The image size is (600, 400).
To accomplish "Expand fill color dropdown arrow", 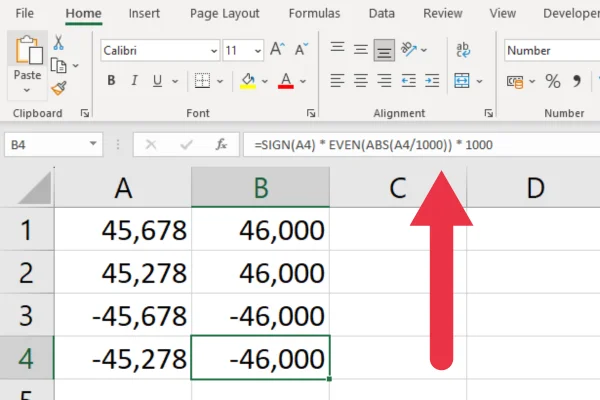I will pos(264,81).
